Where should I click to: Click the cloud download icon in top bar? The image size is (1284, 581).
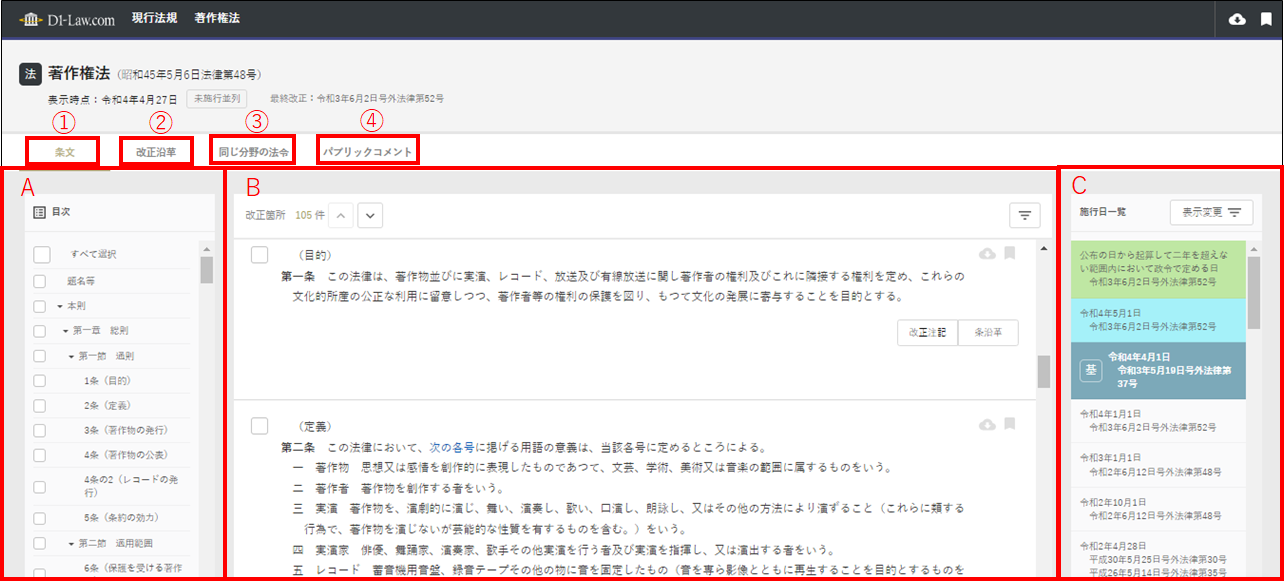click(x=1237, y=19)
